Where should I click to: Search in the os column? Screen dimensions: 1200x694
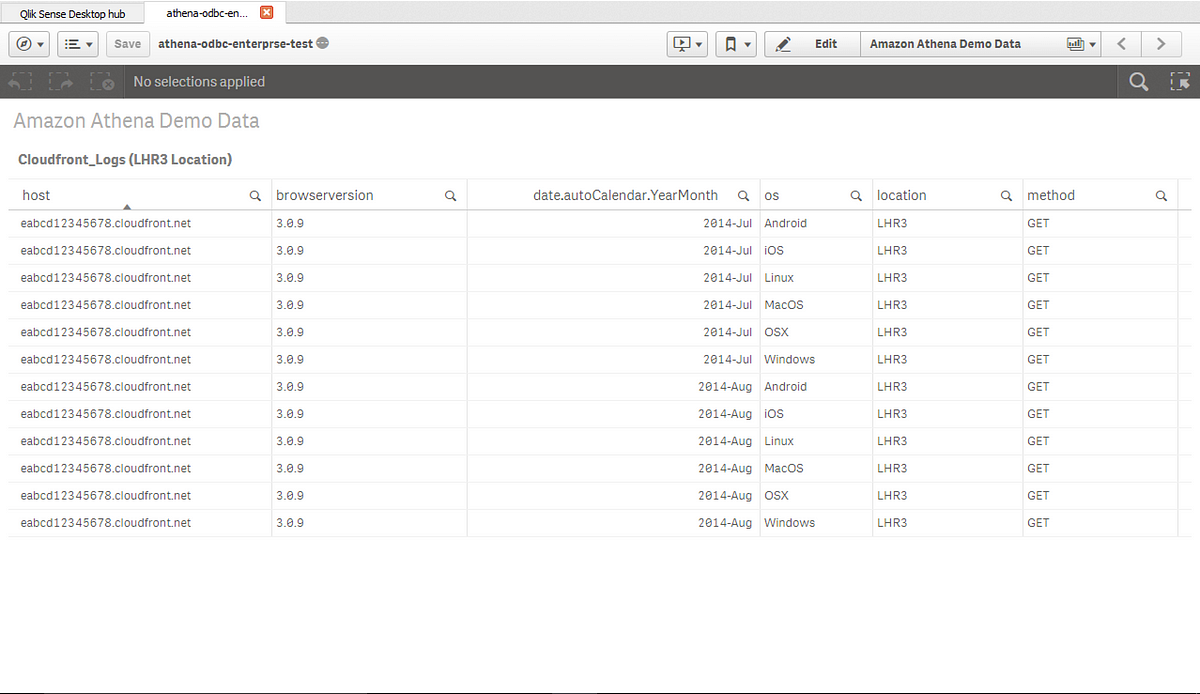(x=856, y=196)
